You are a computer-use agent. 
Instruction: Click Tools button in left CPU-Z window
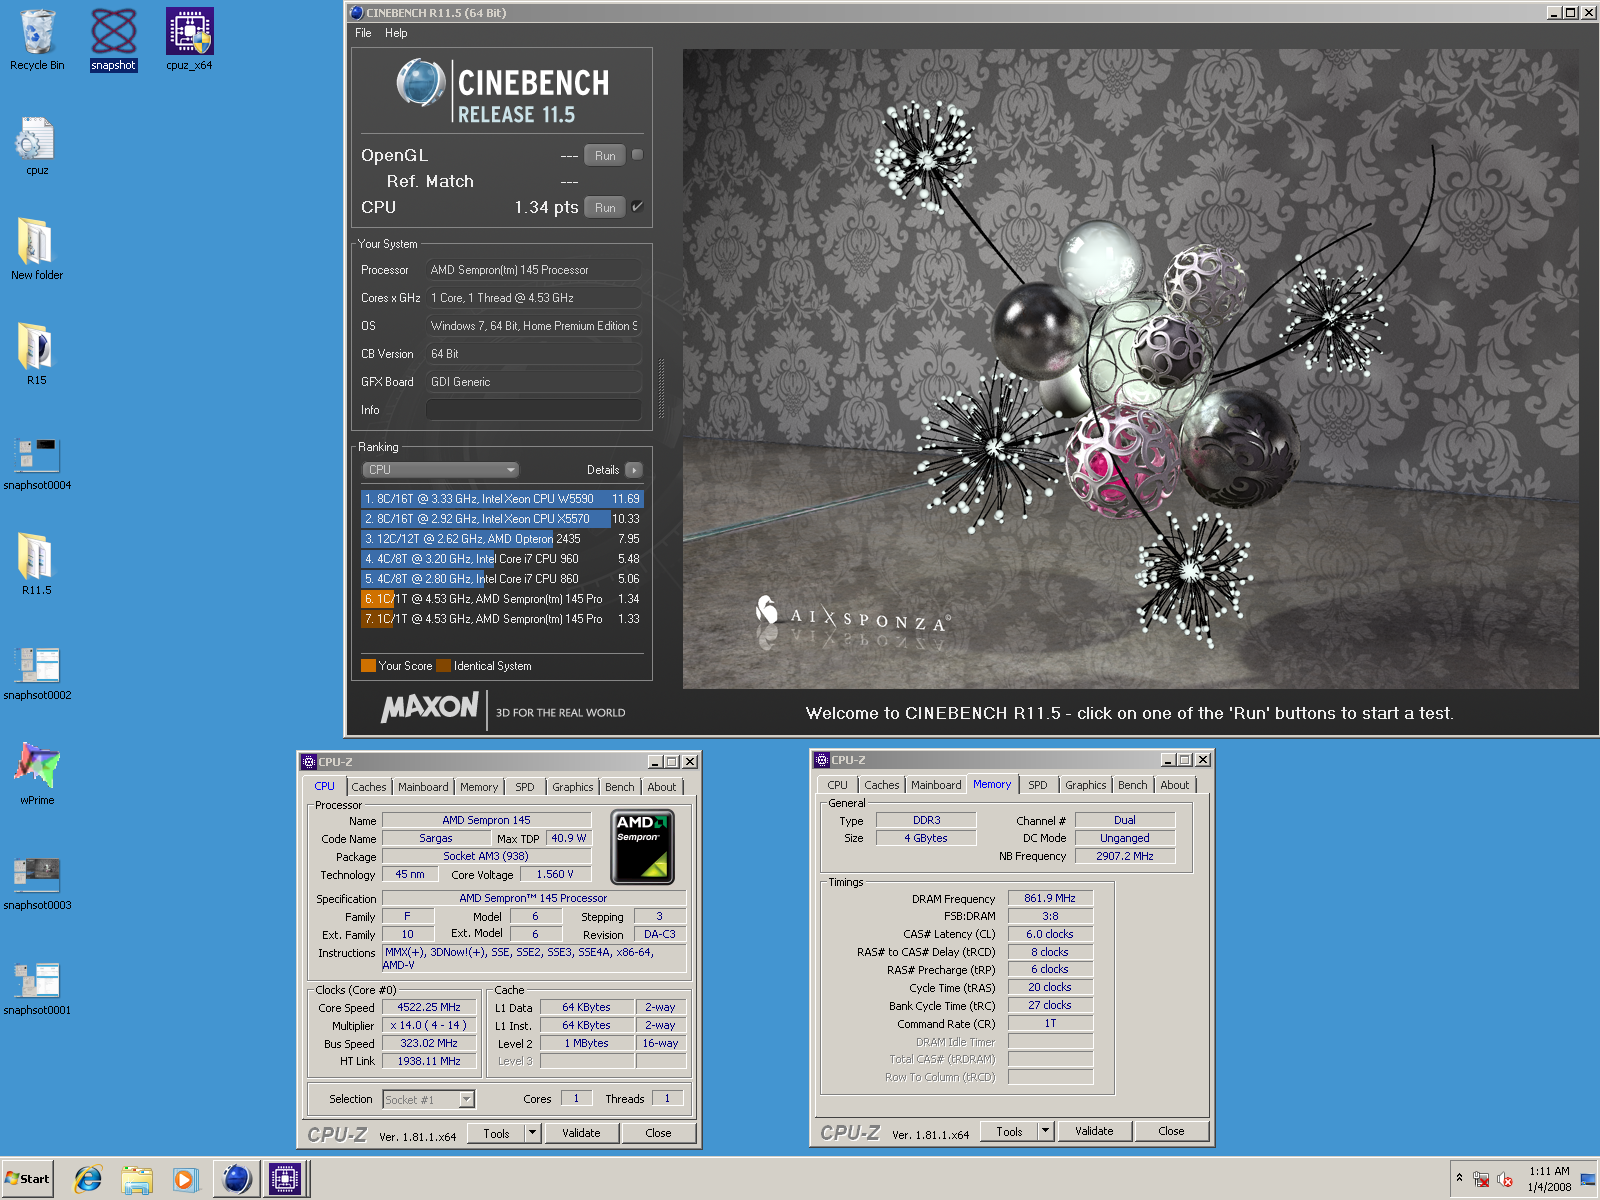click(496, 1133)
